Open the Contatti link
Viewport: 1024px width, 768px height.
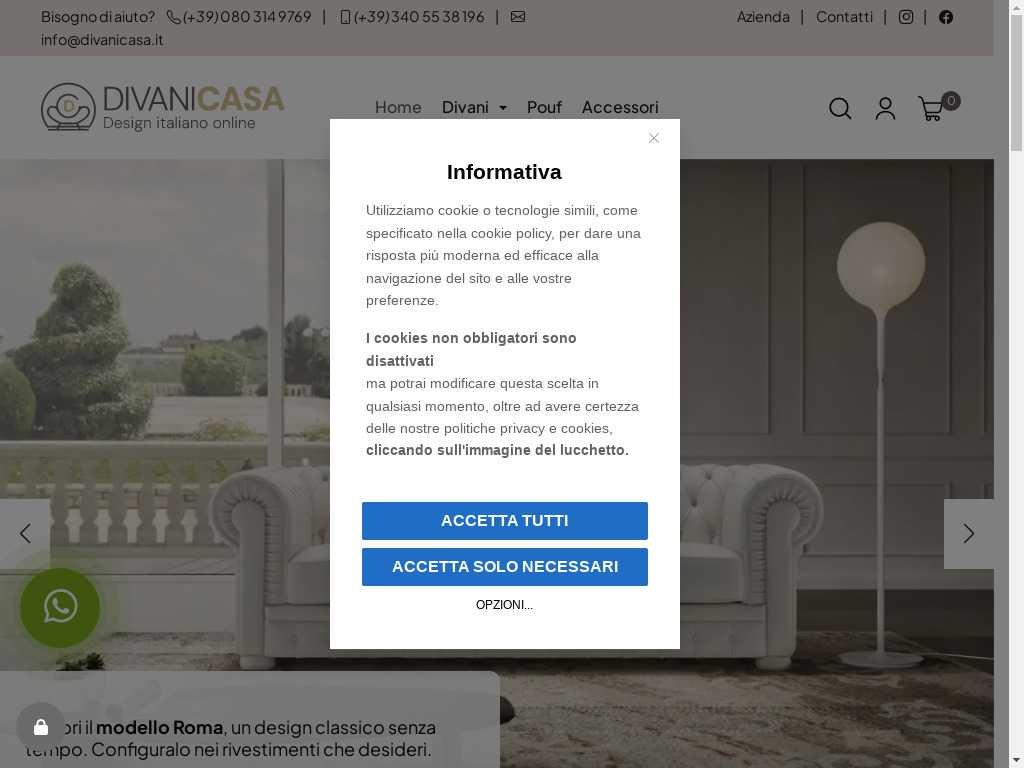(844, 17)
